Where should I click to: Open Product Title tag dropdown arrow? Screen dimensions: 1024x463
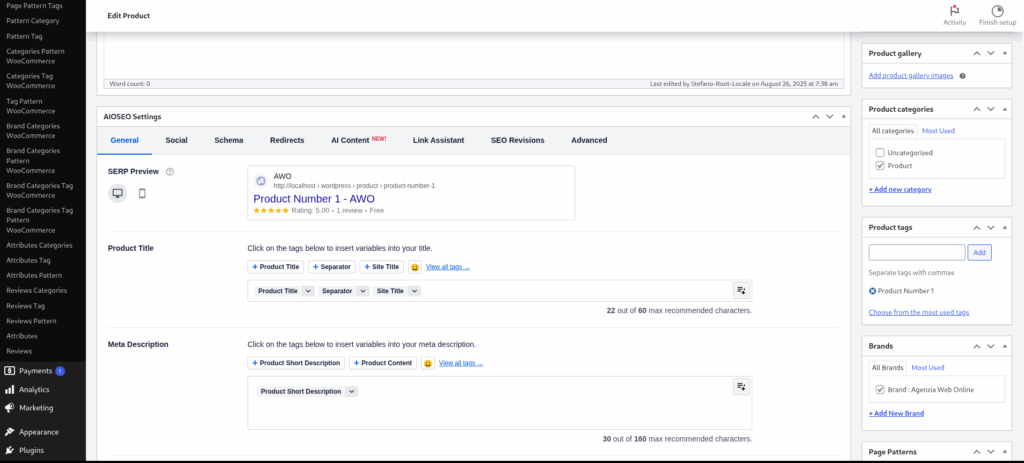pyautogui.click(x=308, y=291)
